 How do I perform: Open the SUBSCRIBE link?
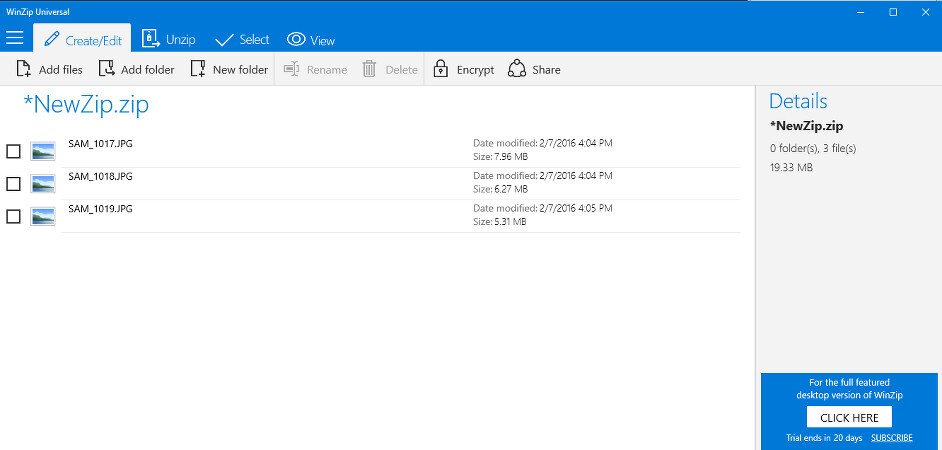892,437
